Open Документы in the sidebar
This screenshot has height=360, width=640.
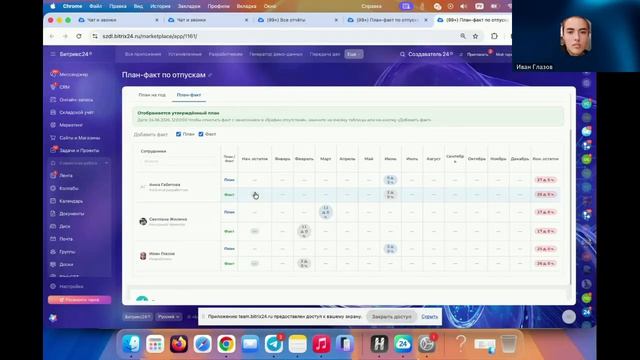[x=71, y=214]
